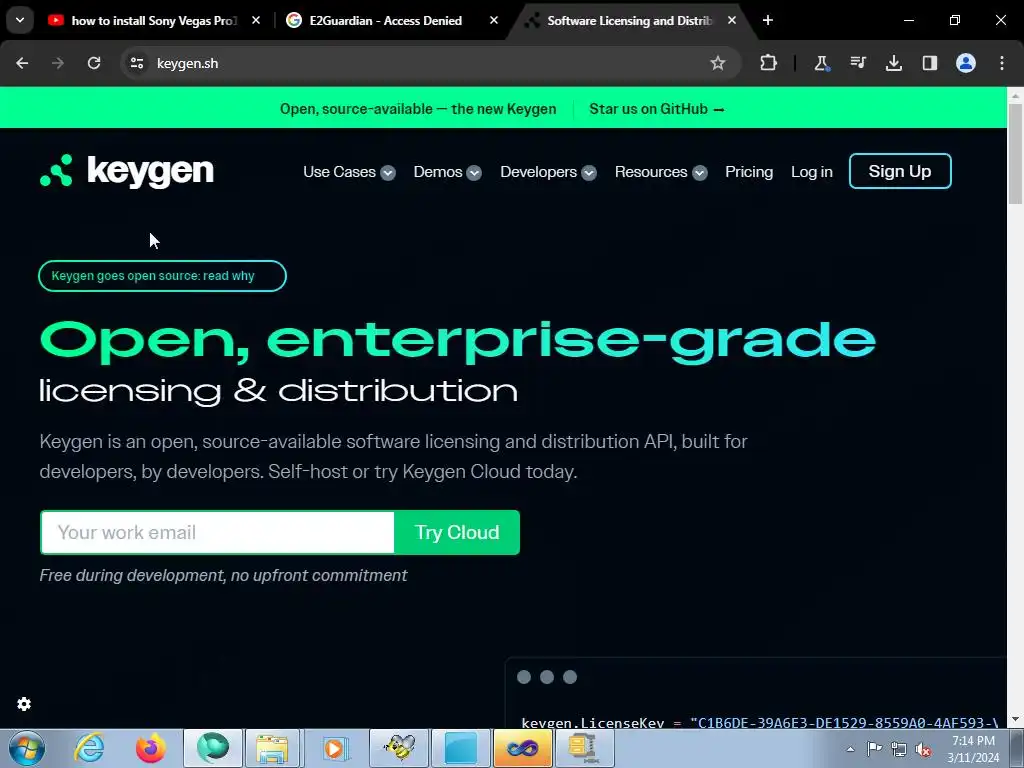The image size is (1024, 768).
Task: Click the Keygen logo
Action: click(127, 171)
